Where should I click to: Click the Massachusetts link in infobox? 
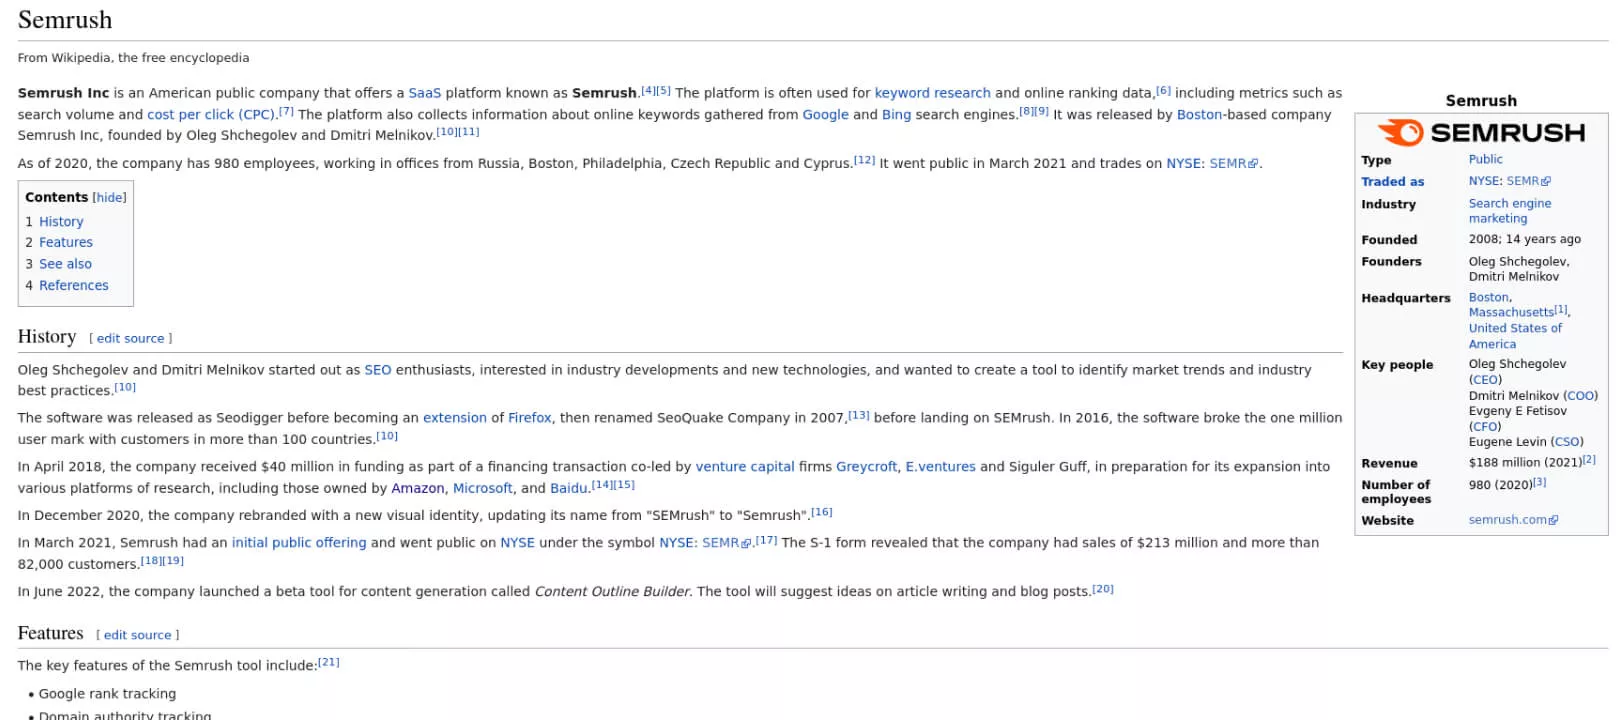(x=1510, y=313)
